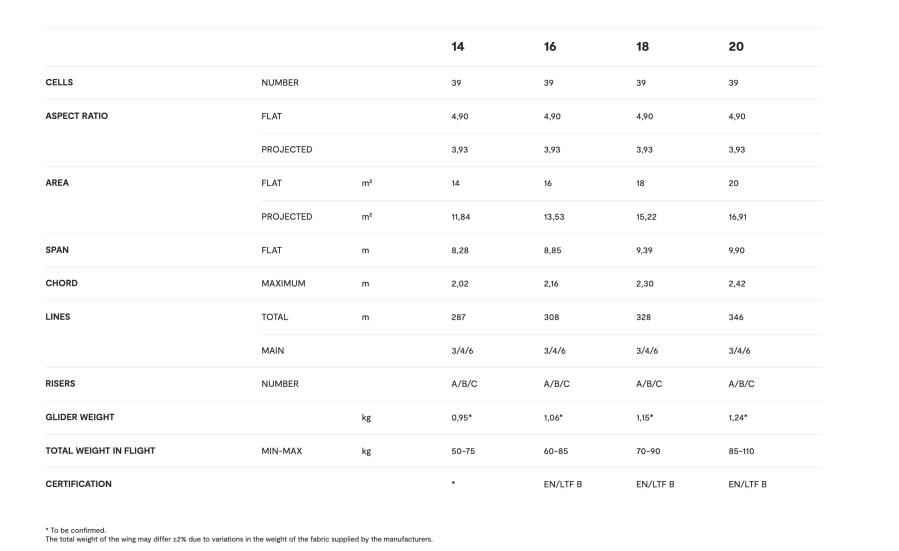Select the ASPECT RATIO row label
Screen dimensions: 899x551
point(77,116)
